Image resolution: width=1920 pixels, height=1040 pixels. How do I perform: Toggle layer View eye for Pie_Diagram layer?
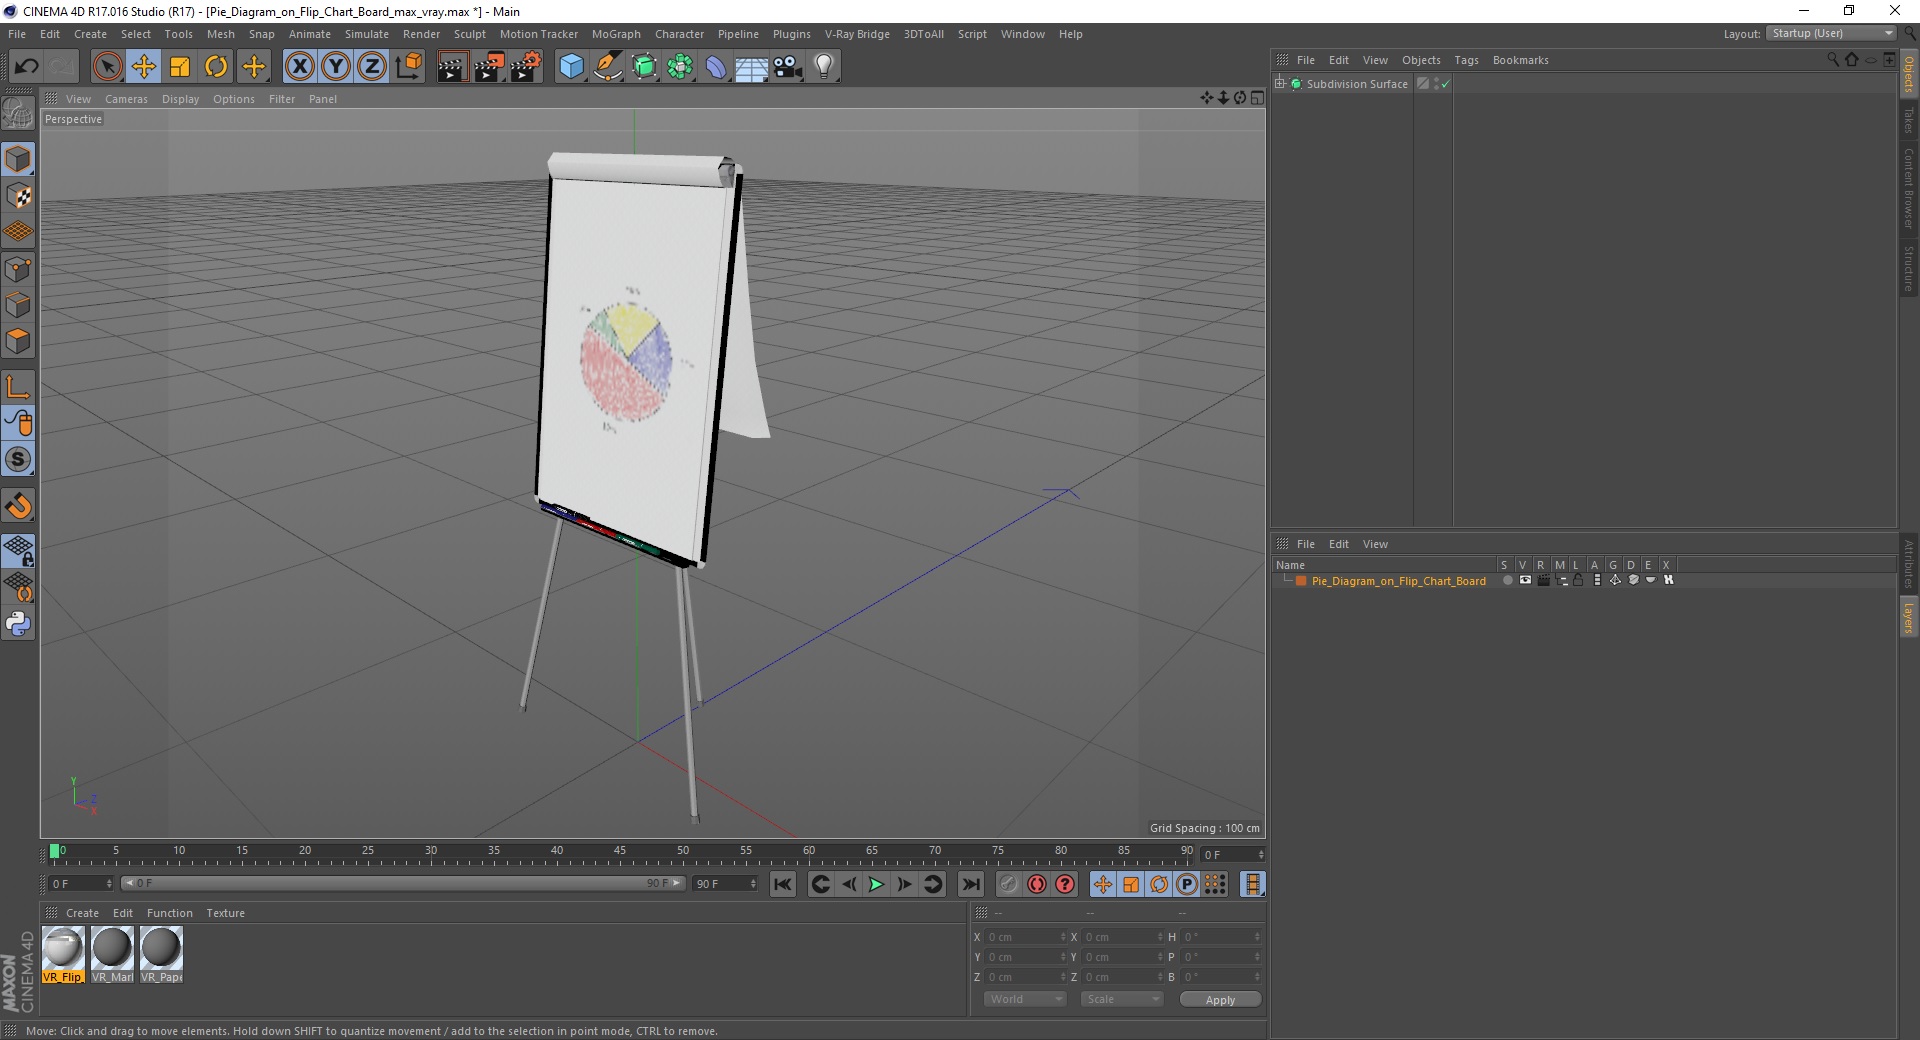tap(1525, 580)
